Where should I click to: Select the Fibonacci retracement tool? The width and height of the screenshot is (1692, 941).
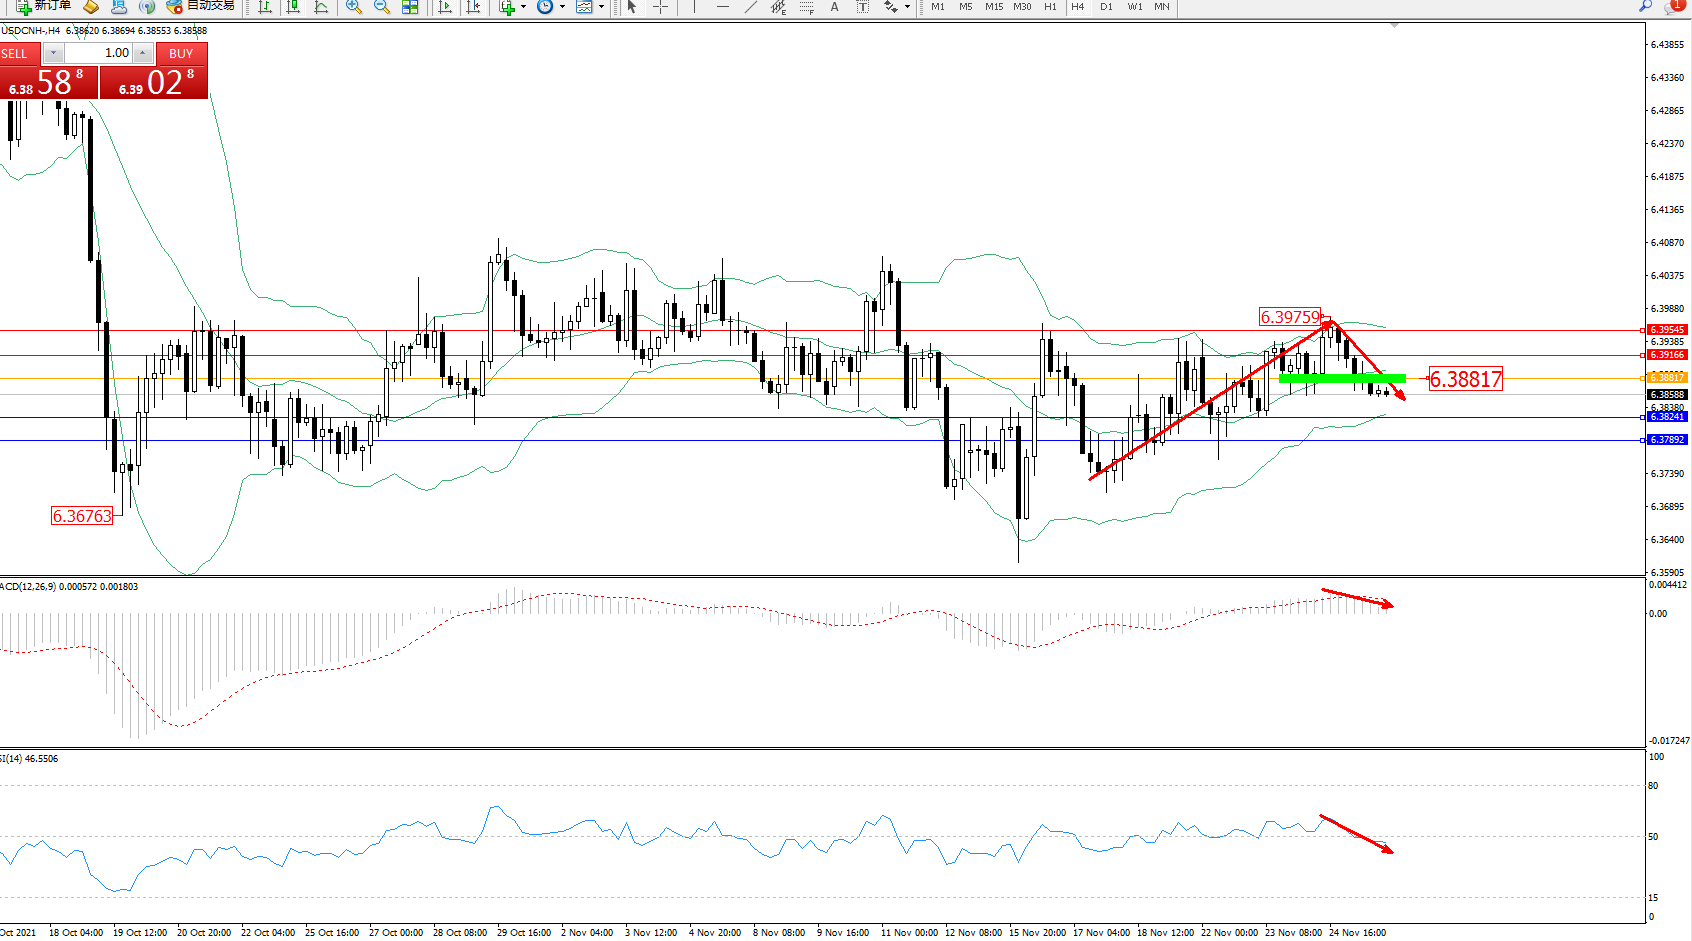pyautogui.click(x=806, y=7)
